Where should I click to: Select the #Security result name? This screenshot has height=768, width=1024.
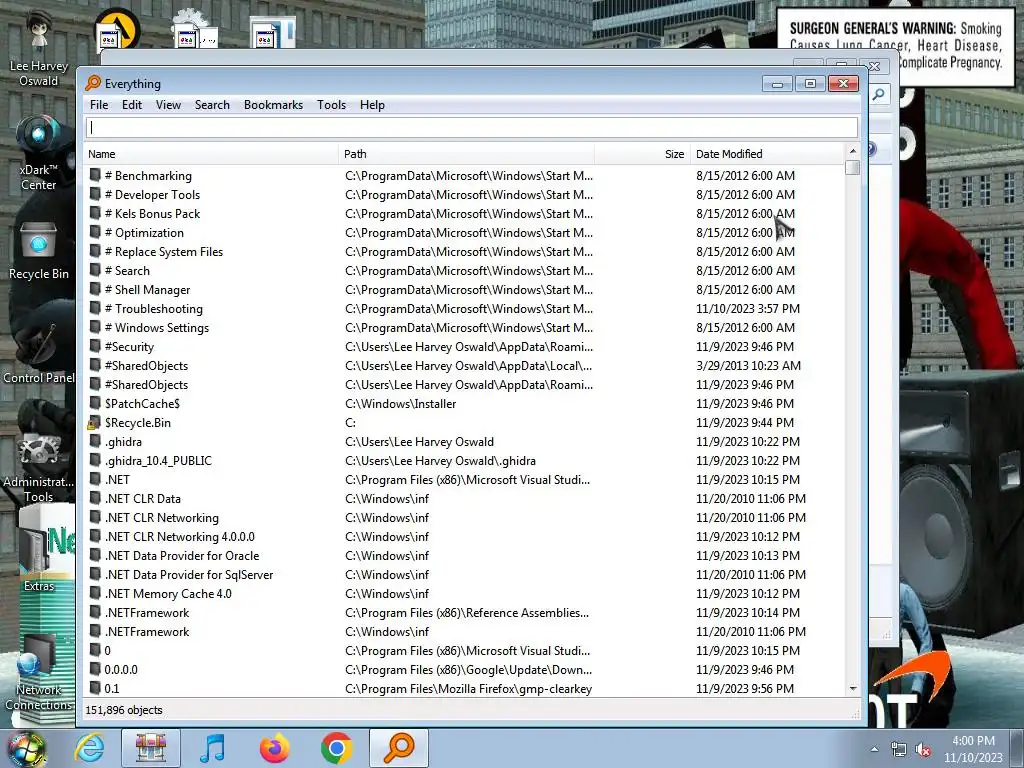(129, 347)
